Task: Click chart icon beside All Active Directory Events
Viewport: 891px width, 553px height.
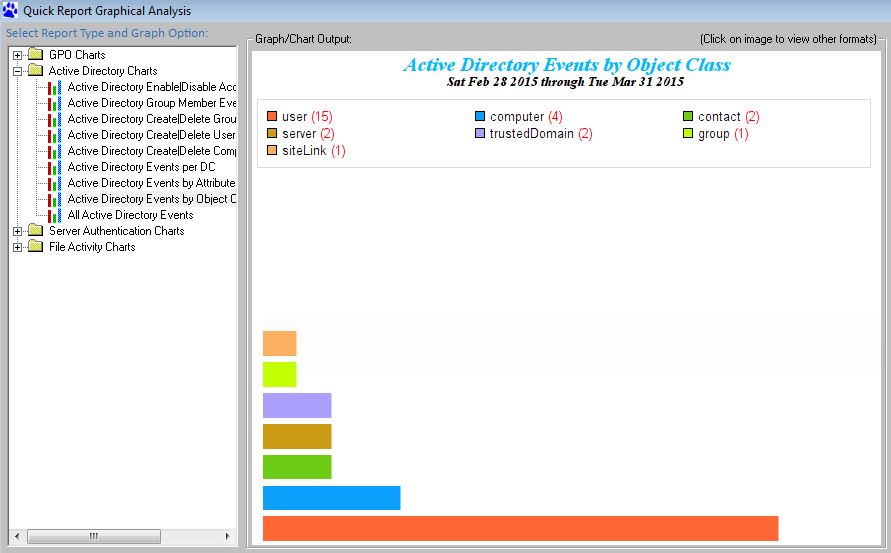Action: pos(55,215)
